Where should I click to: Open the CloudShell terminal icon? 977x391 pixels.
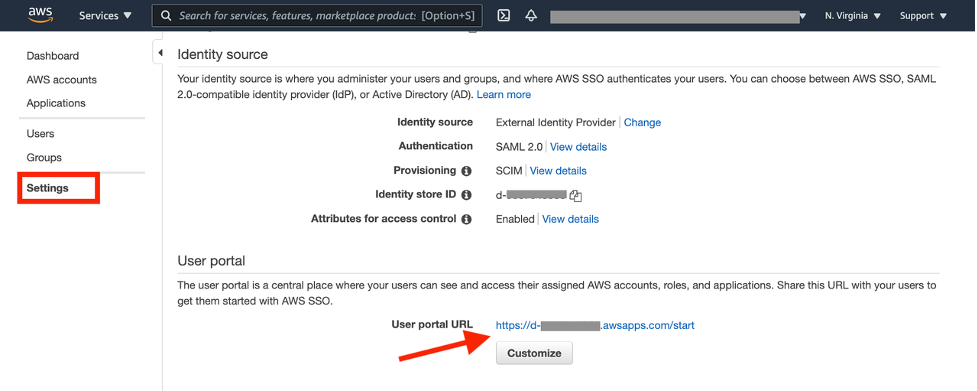pyautogui.click(x=504, y=16)
